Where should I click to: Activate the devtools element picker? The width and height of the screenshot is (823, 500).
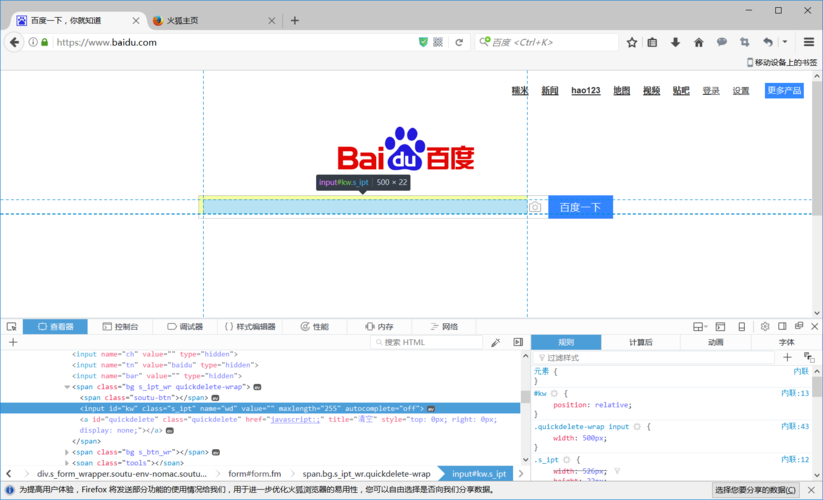click(x=12, y=327)
